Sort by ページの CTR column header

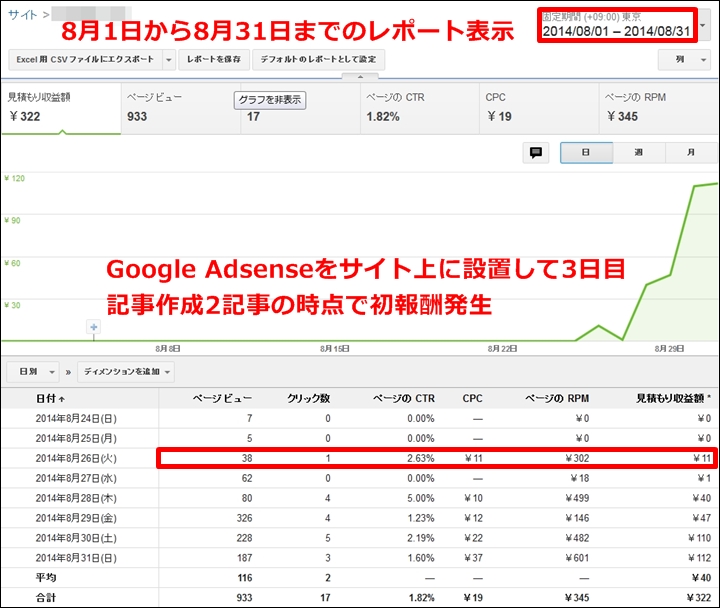point(404,399)
